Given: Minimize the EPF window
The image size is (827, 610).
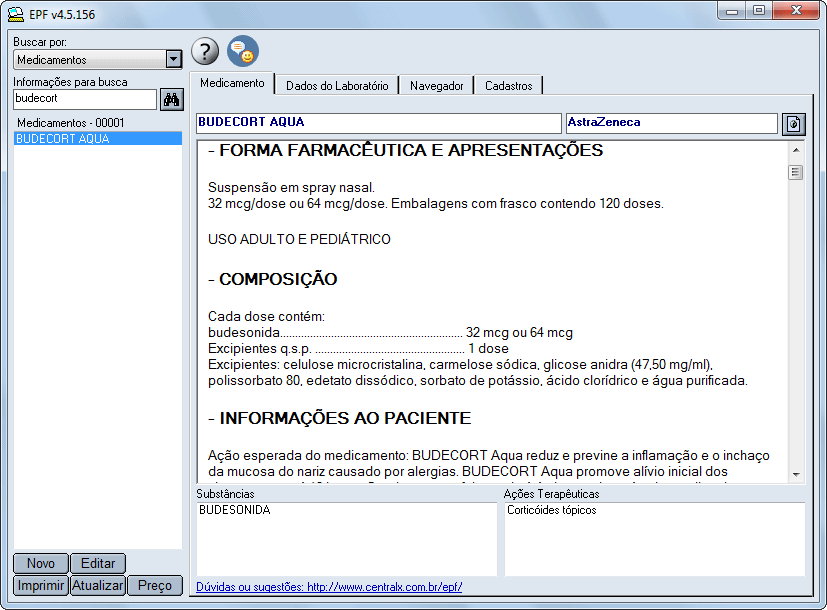Looking at the screenshot, I should tap(732, 11).
